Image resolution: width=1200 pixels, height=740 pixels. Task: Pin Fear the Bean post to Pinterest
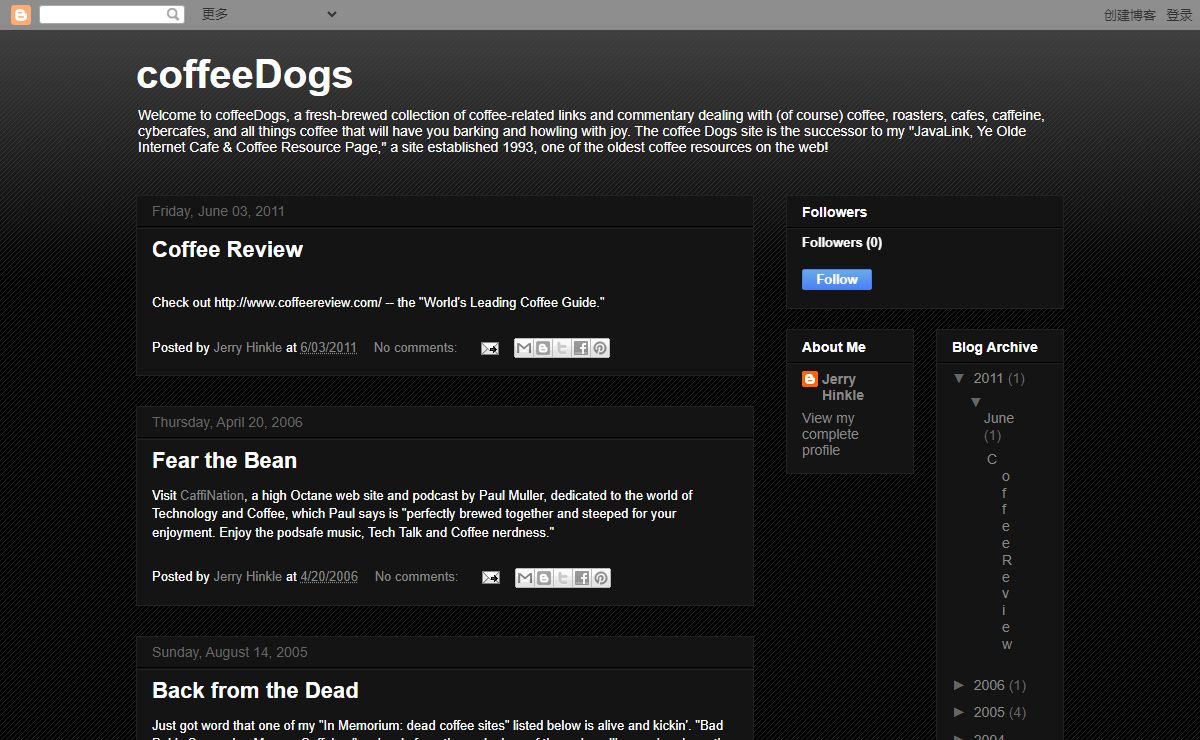point(601,578)
